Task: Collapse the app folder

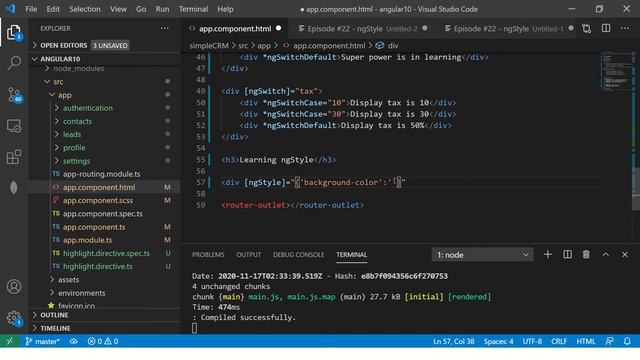Action: pos(64,95)
